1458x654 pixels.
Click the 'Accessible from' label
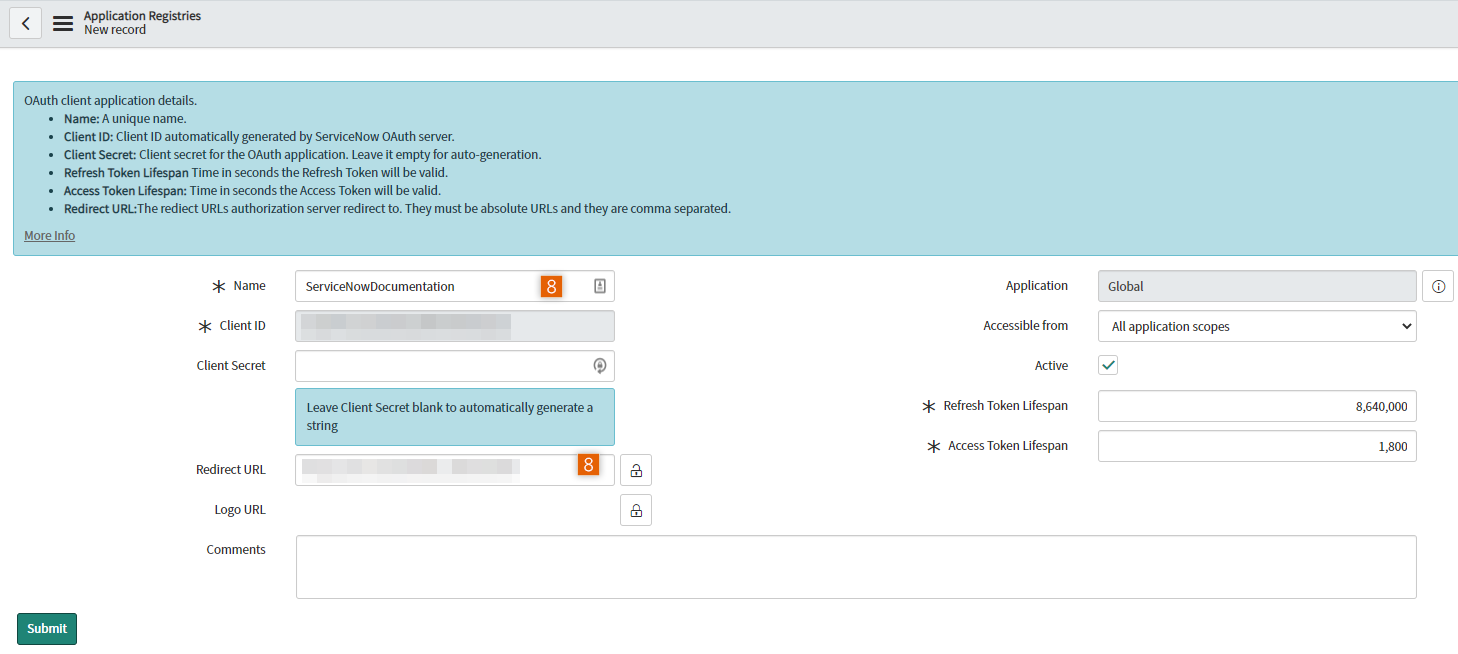[x=1025, y=326]
